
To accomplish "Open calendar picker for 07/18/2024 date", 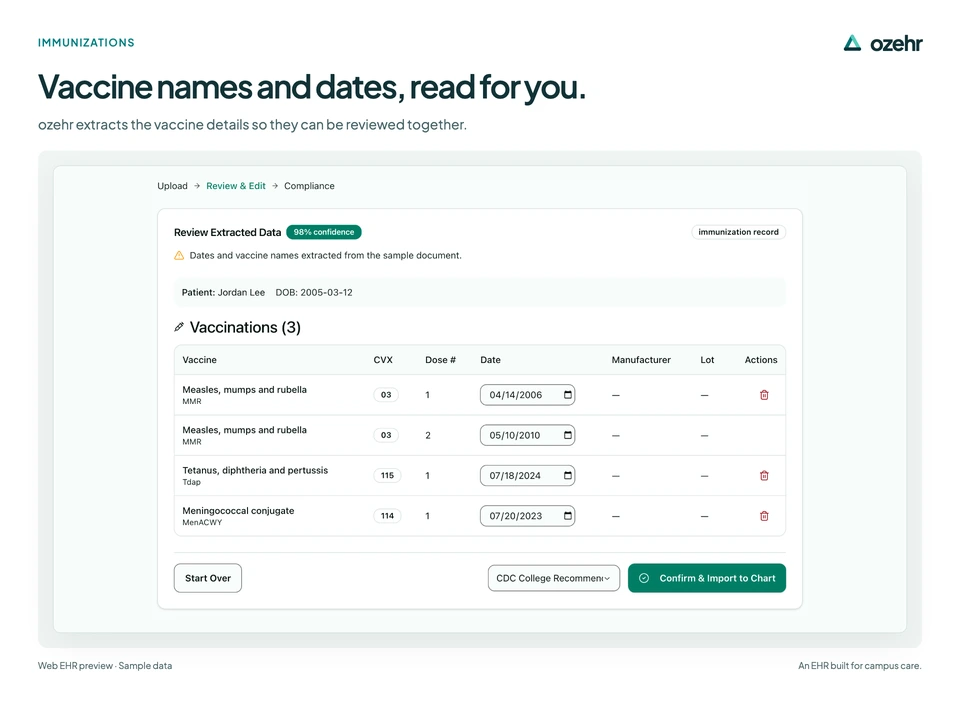I will [x=568, y=476].
